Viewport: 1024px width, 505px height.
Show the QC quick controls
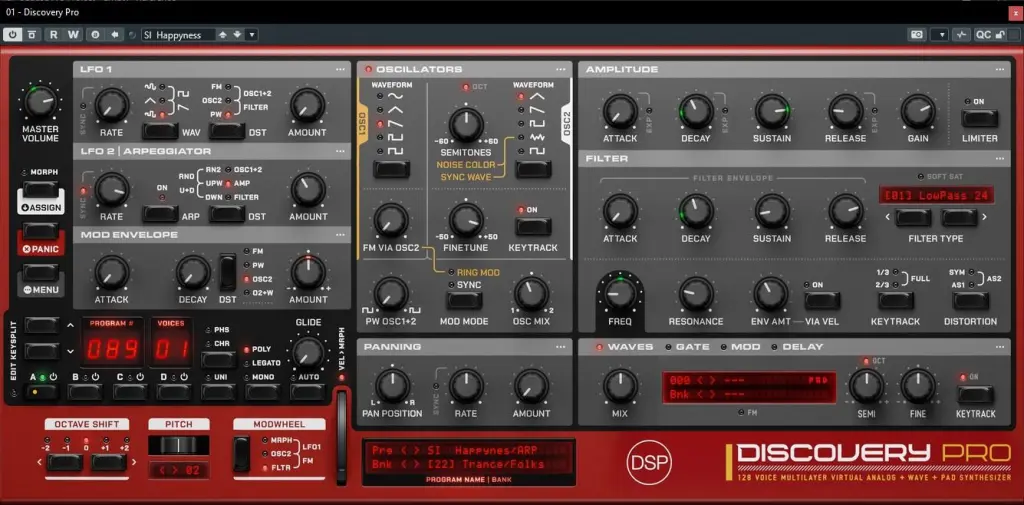coord(983,35)
